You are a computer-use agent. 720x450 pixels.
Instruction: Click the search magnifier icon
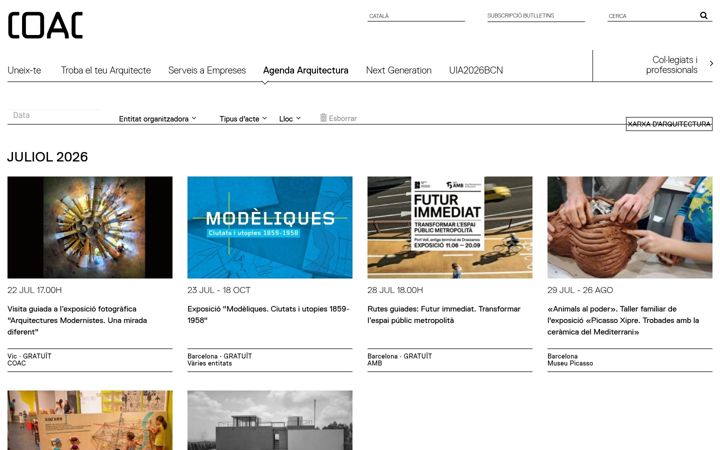[x=703, y=16]
